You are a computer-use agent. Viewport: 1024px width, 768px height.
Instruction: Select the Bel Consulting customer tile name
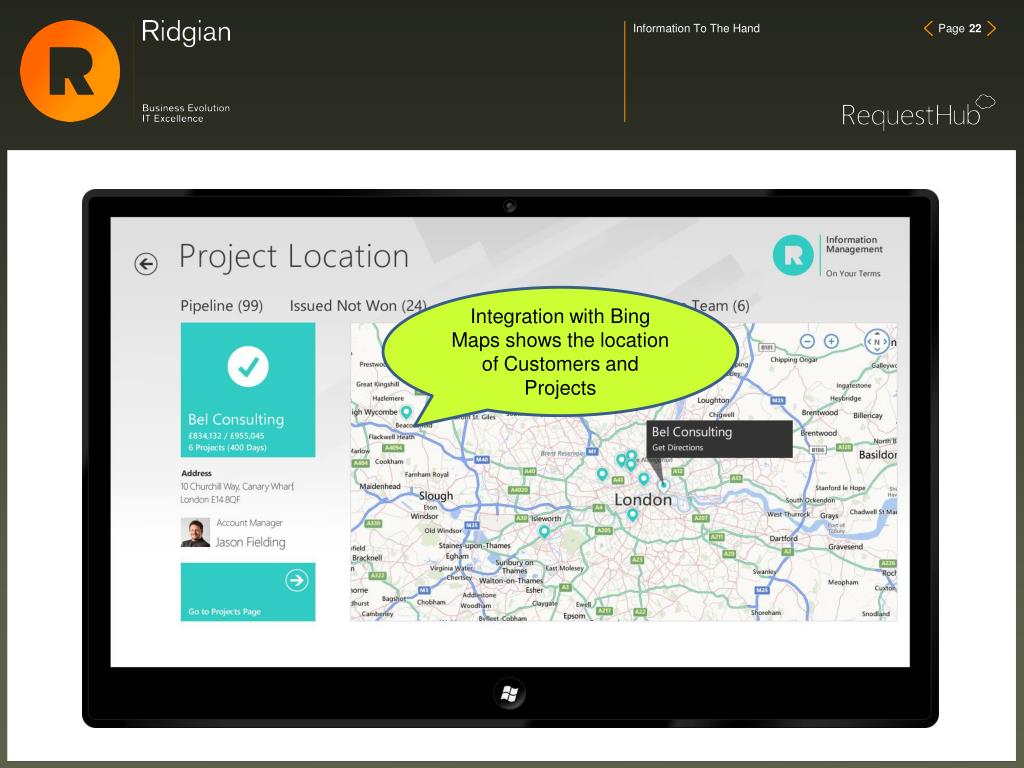coord(236,419)
